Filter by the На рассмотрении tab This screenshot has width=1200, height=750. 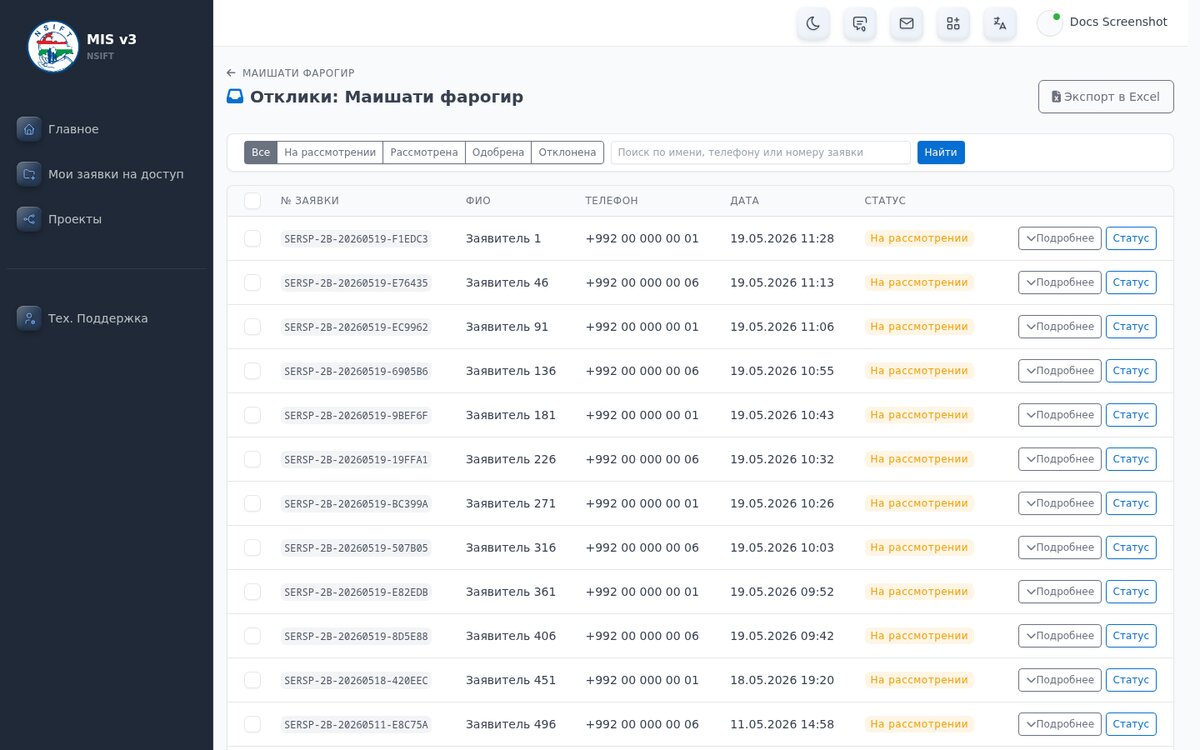330,153
